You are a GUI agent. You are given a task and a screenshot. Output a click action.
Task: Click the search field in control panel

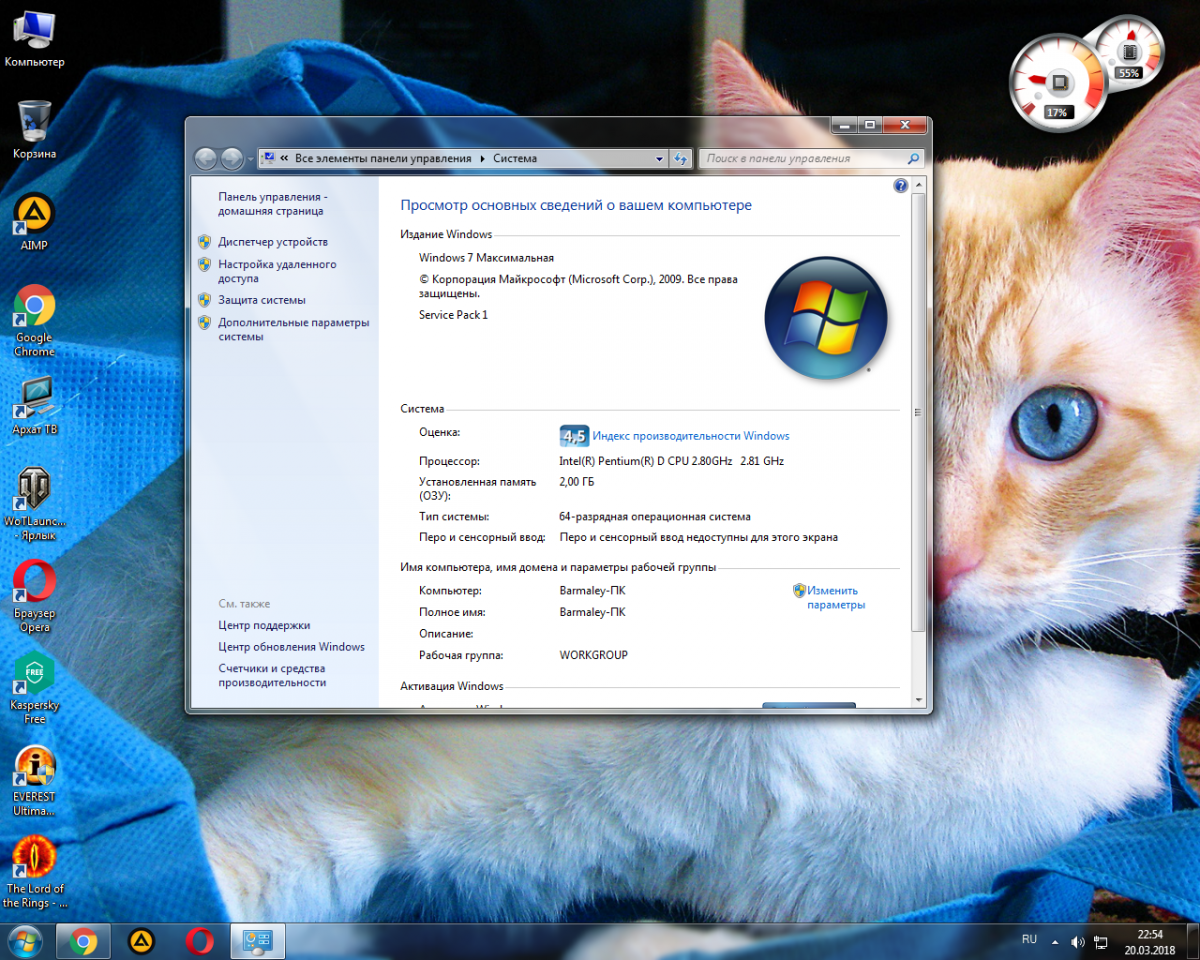point(803,159)
